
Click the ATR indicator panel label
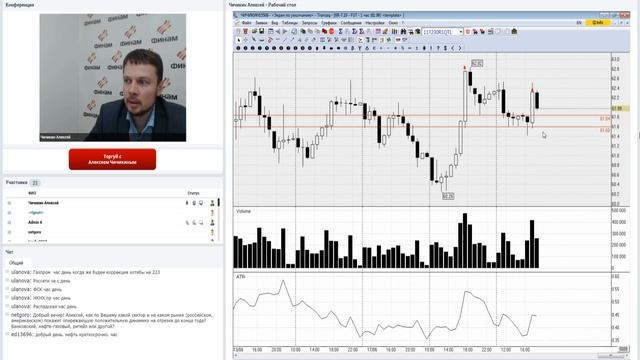coord(240,277)
